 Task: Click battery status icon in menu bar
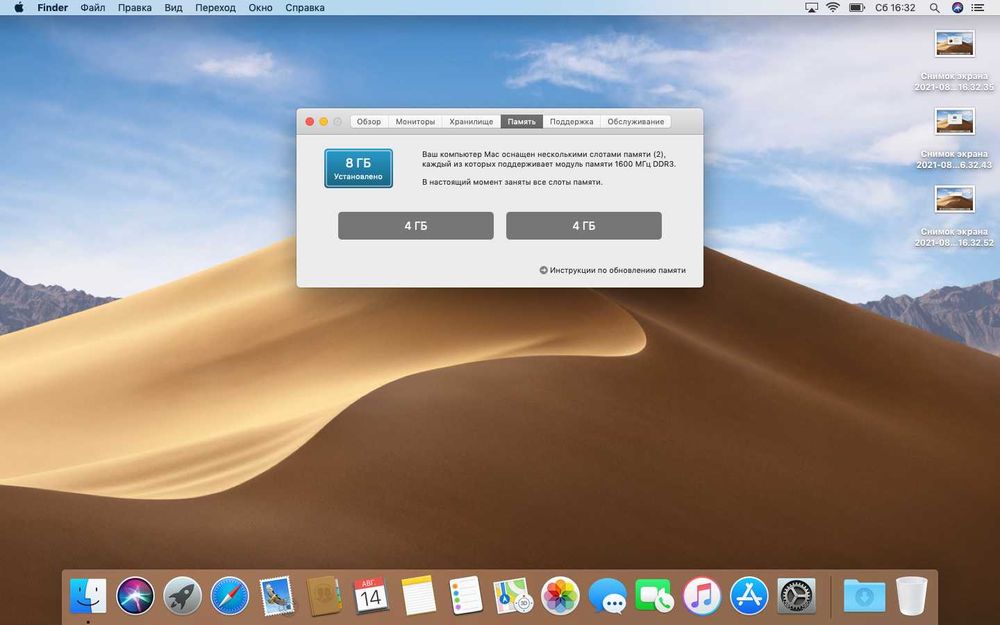[x=857, y=8]
